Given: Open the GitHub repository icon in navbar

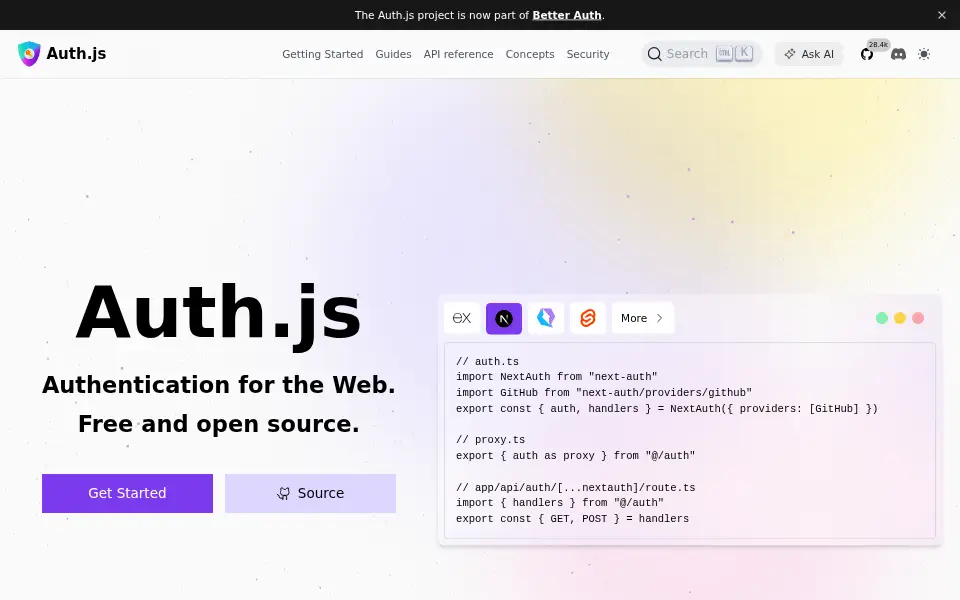Looking at the screenshot, I should 866,54.
